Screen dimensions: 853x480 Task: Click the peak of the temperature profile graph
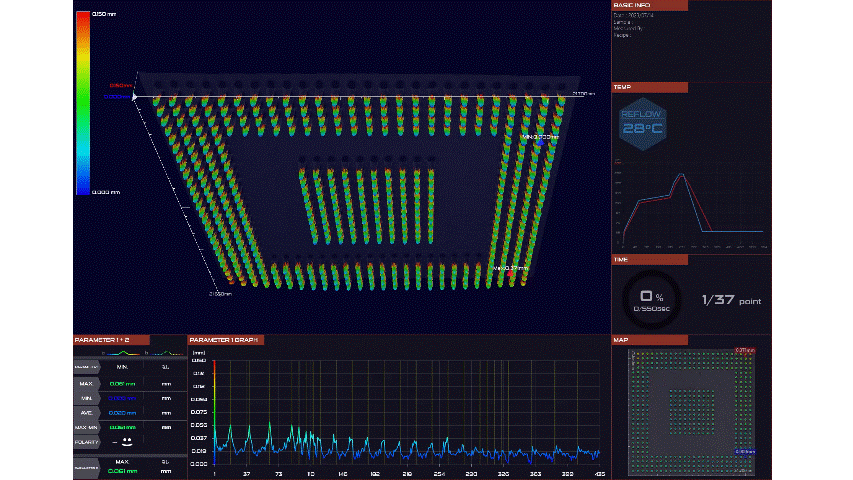tap(681, 174)
